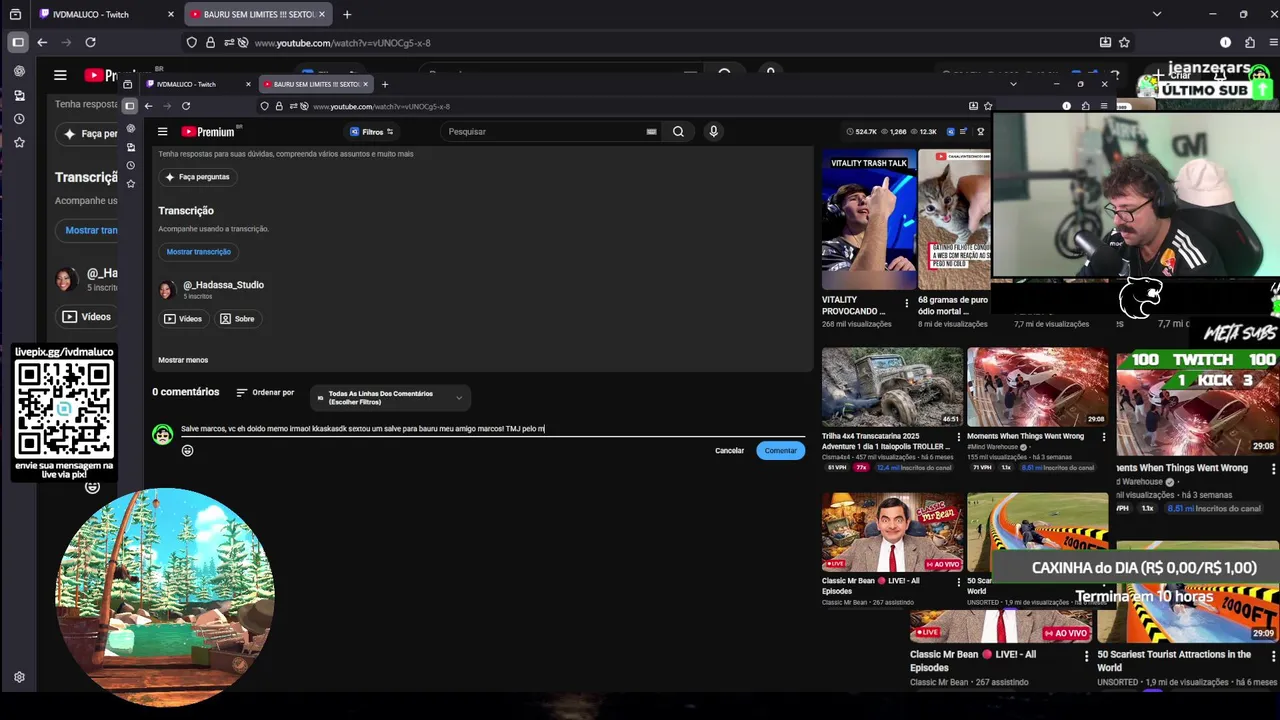Viewport: 1280px width, 720px height.
Task: Click partially hidden Vídeos button in outer page
Action: [x=86, y=317]
